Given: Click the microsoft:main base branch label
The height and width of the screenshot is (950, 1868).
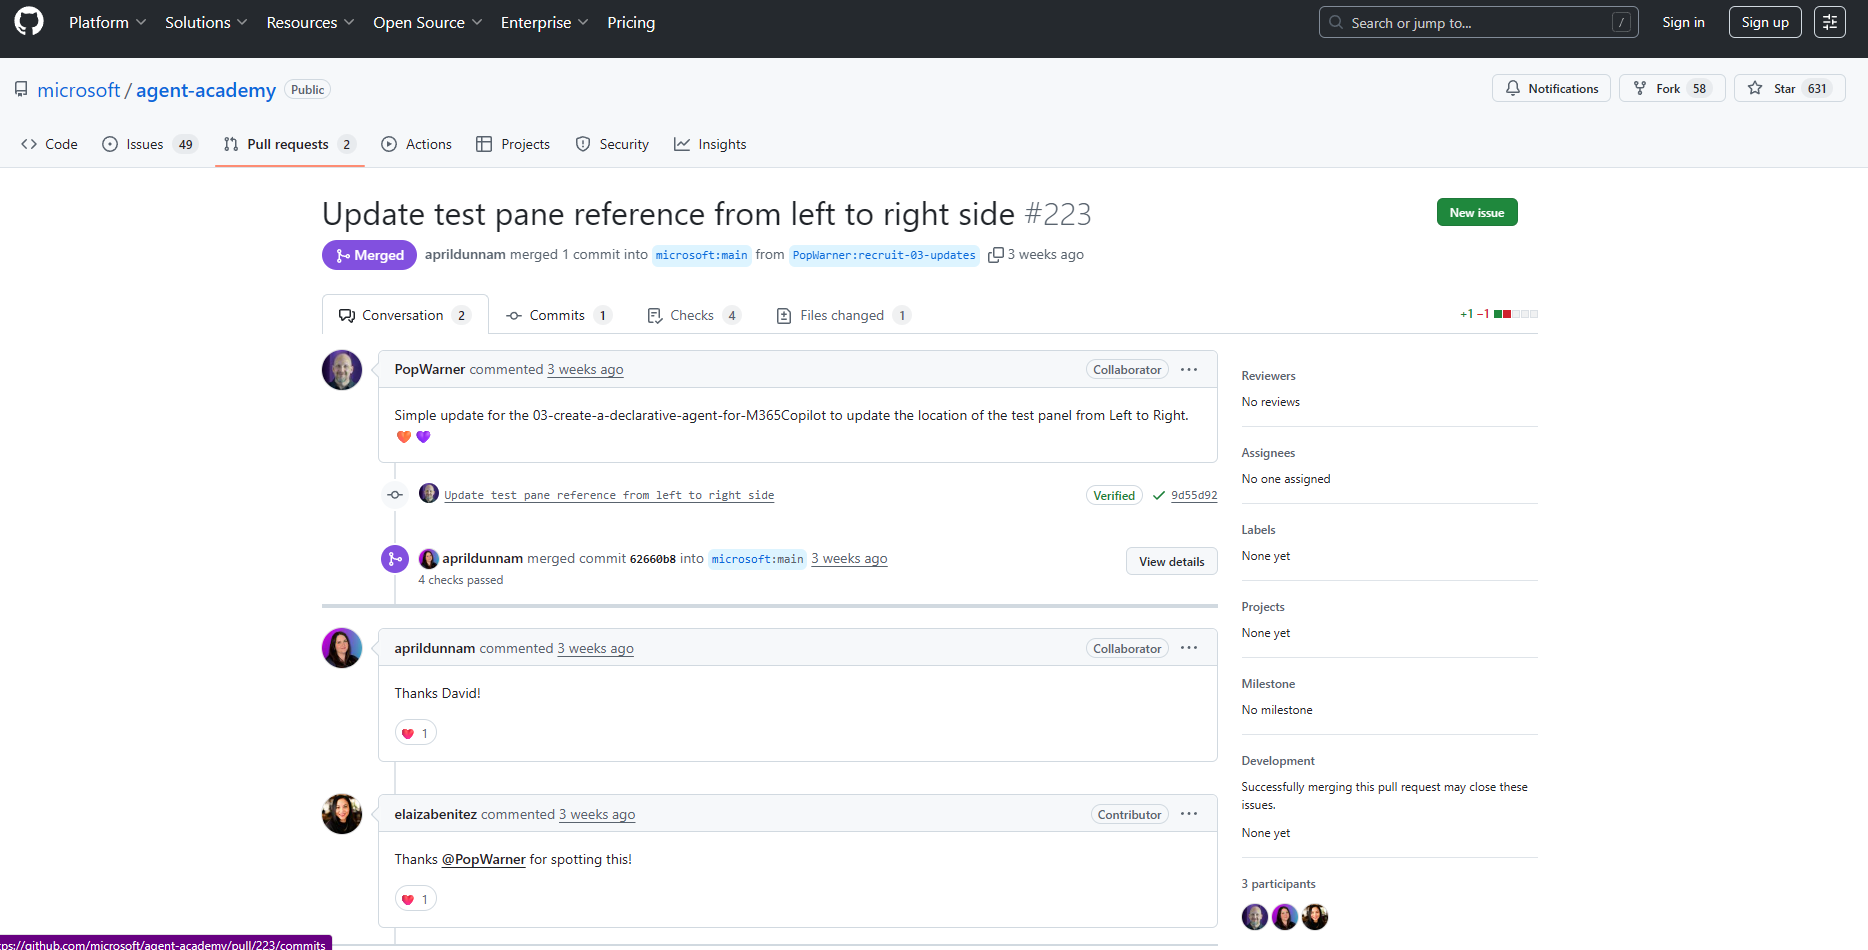Looking at the screenshot, I should coord(701,255).
